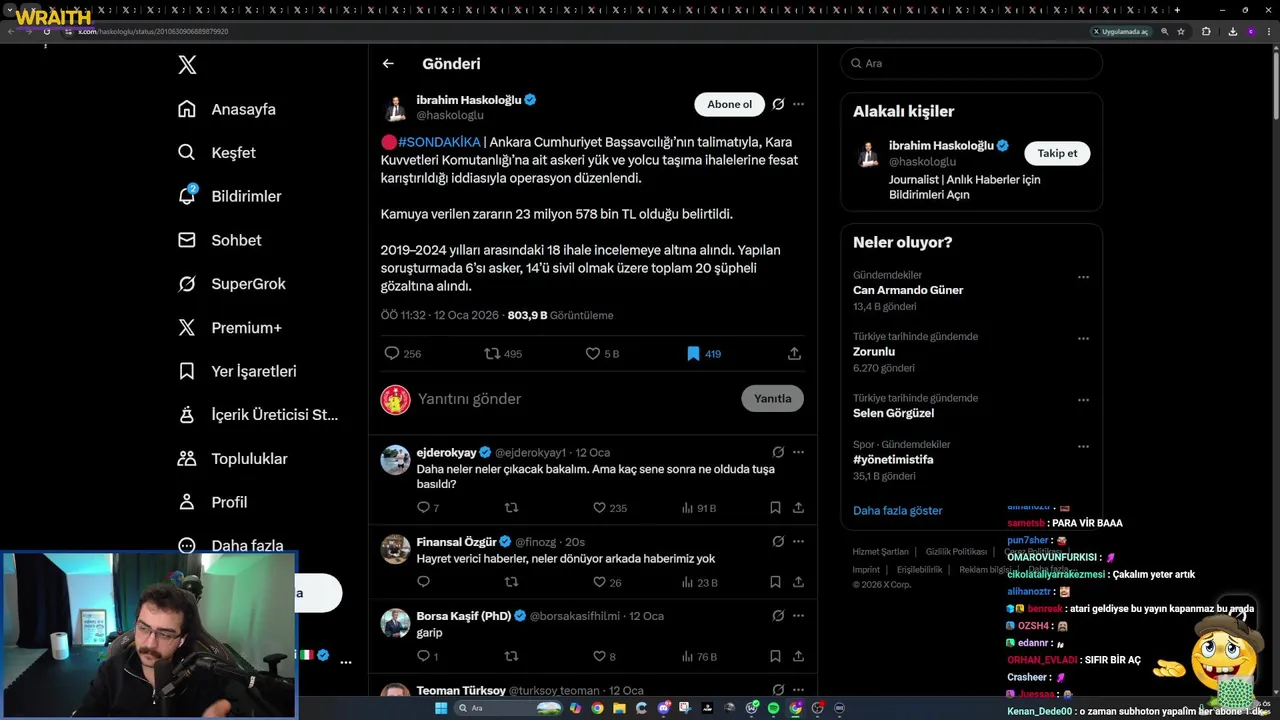
Task: Like Finansal Özgür reply with 26
Action: pos(599,582)
